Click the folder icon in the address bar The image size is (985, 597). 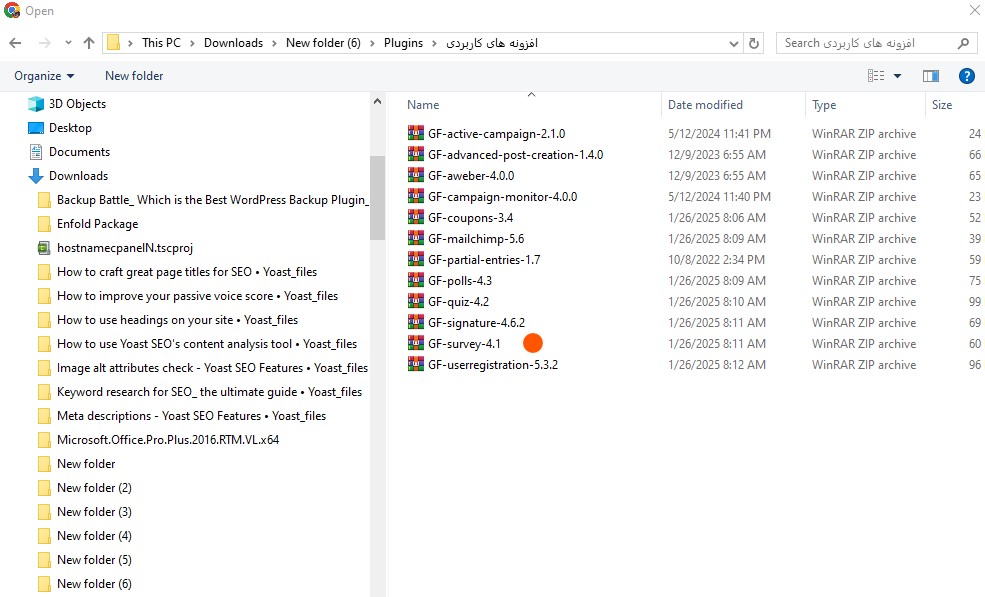click(114, 43)
